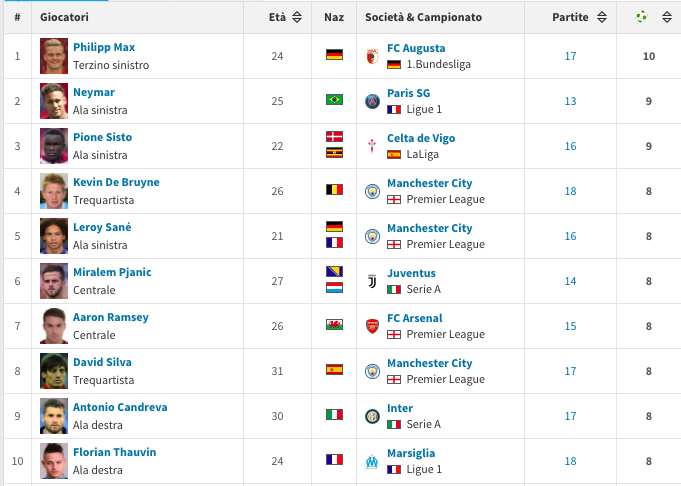Click Miralem Pjanic's portrait thumbnail
Screen dimensions: 681x486
[x=54, y=281]
